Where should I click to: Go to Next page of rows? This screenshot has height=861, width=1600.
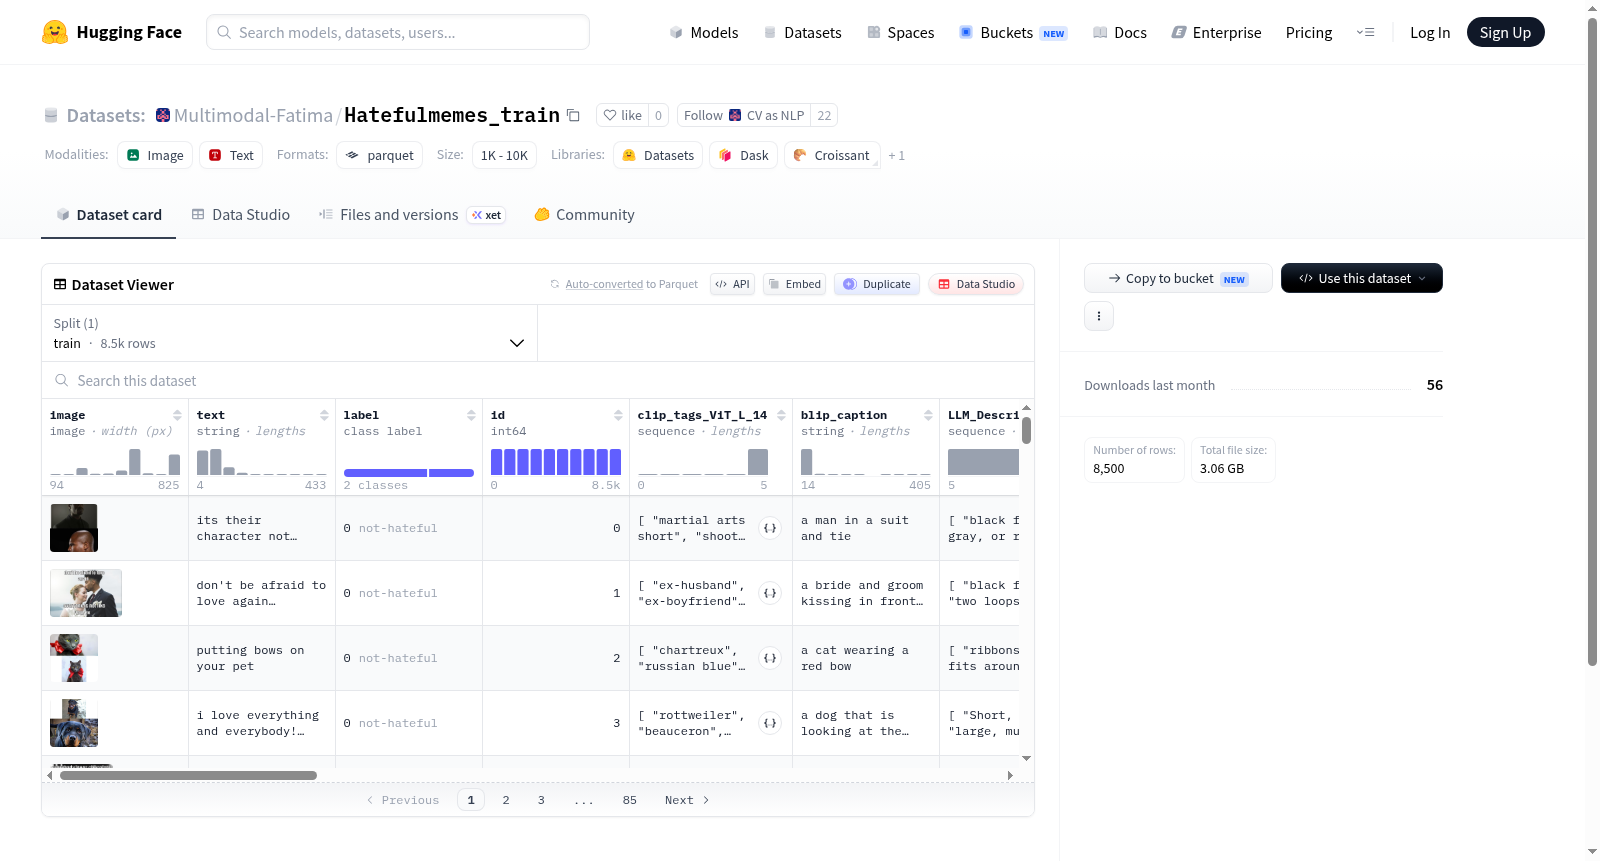pos(687,800)
